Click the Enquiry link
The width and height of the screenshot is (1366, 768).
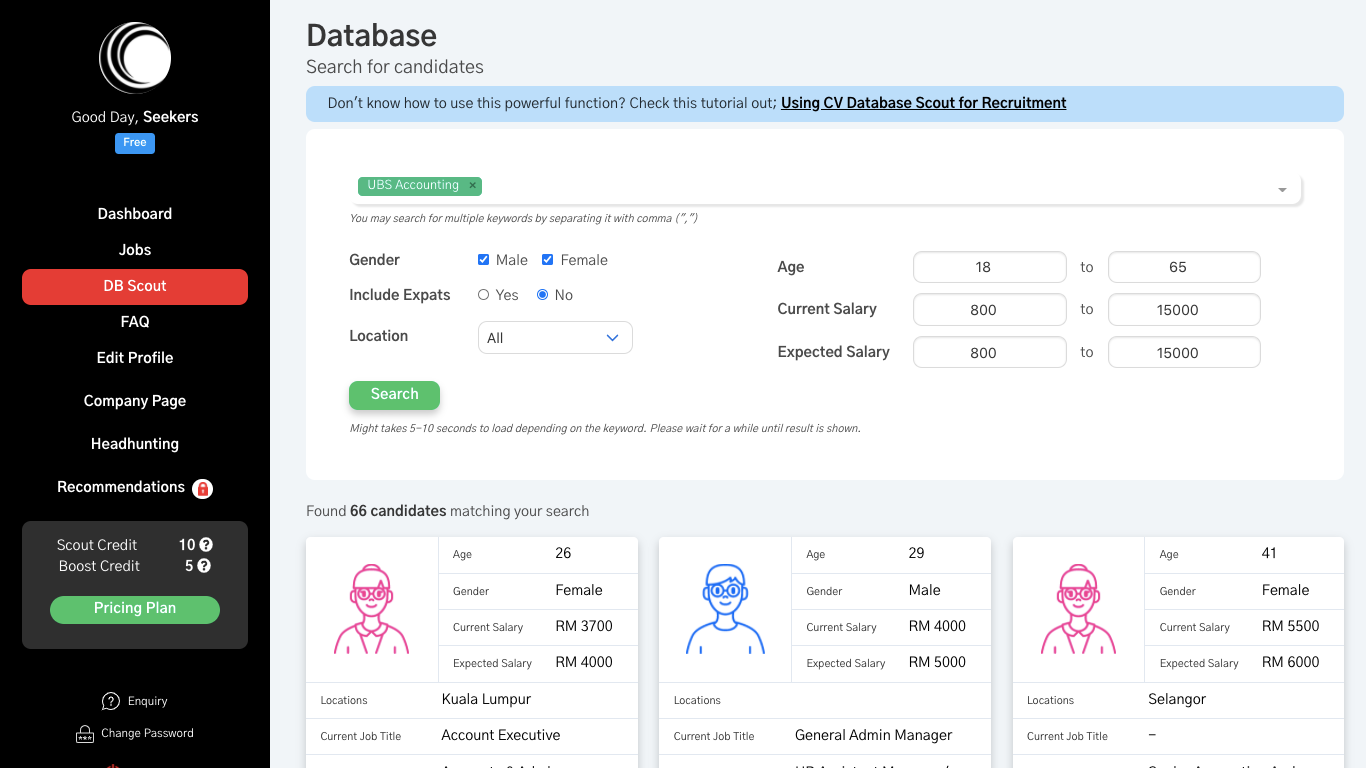pyautogui.click(x=148, y=701)
